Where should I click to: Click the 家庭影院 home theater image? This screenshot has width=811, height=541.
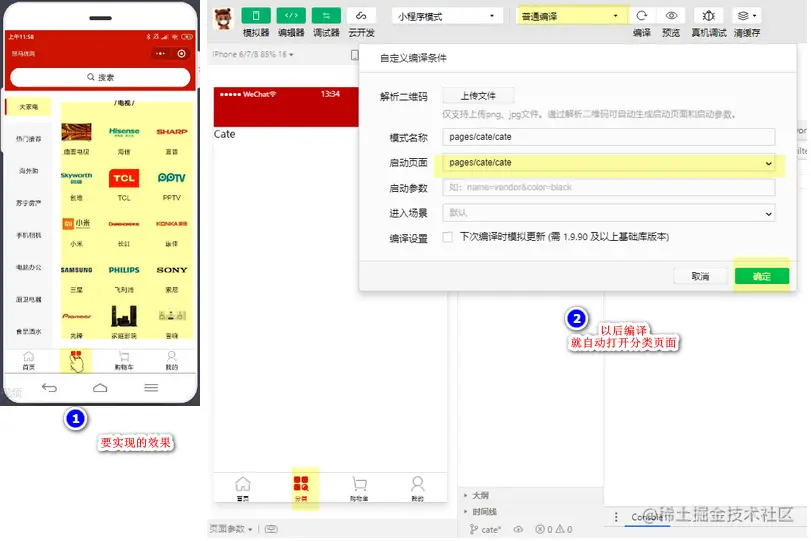[124, 316]
